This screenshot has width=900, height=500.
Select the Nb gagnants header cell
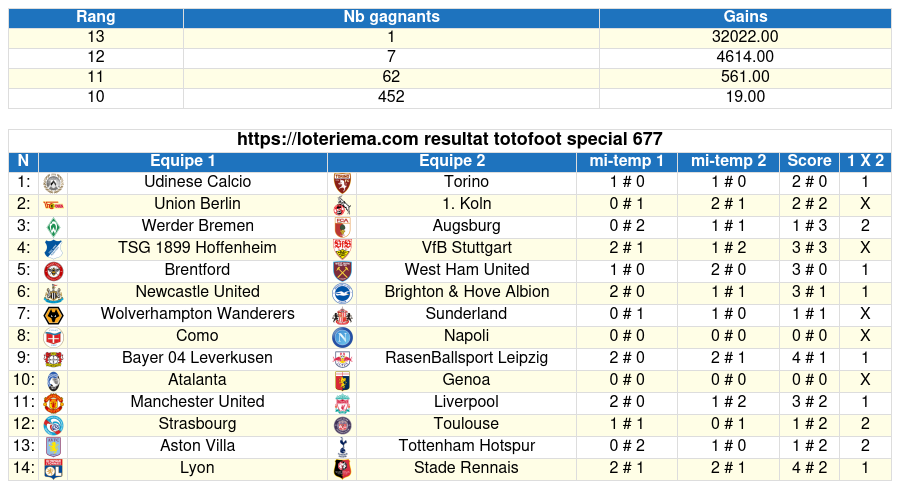[x=391, y=17]
